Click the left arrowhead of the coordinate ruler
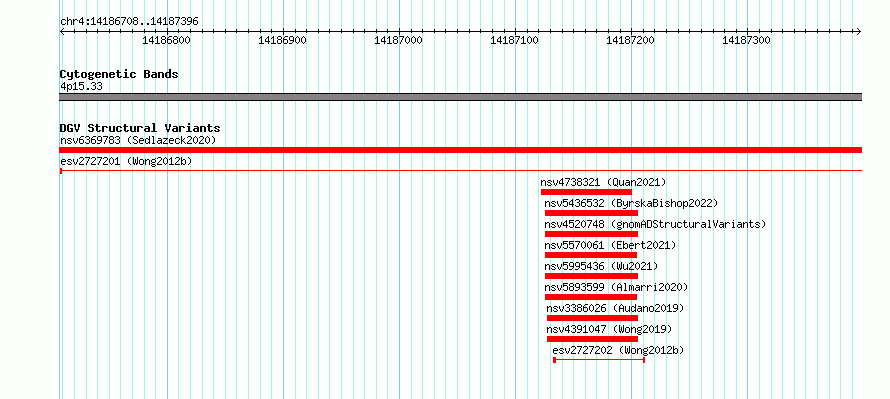The width and height of the screenshot is (890, 399). click(x=62, y=32)
